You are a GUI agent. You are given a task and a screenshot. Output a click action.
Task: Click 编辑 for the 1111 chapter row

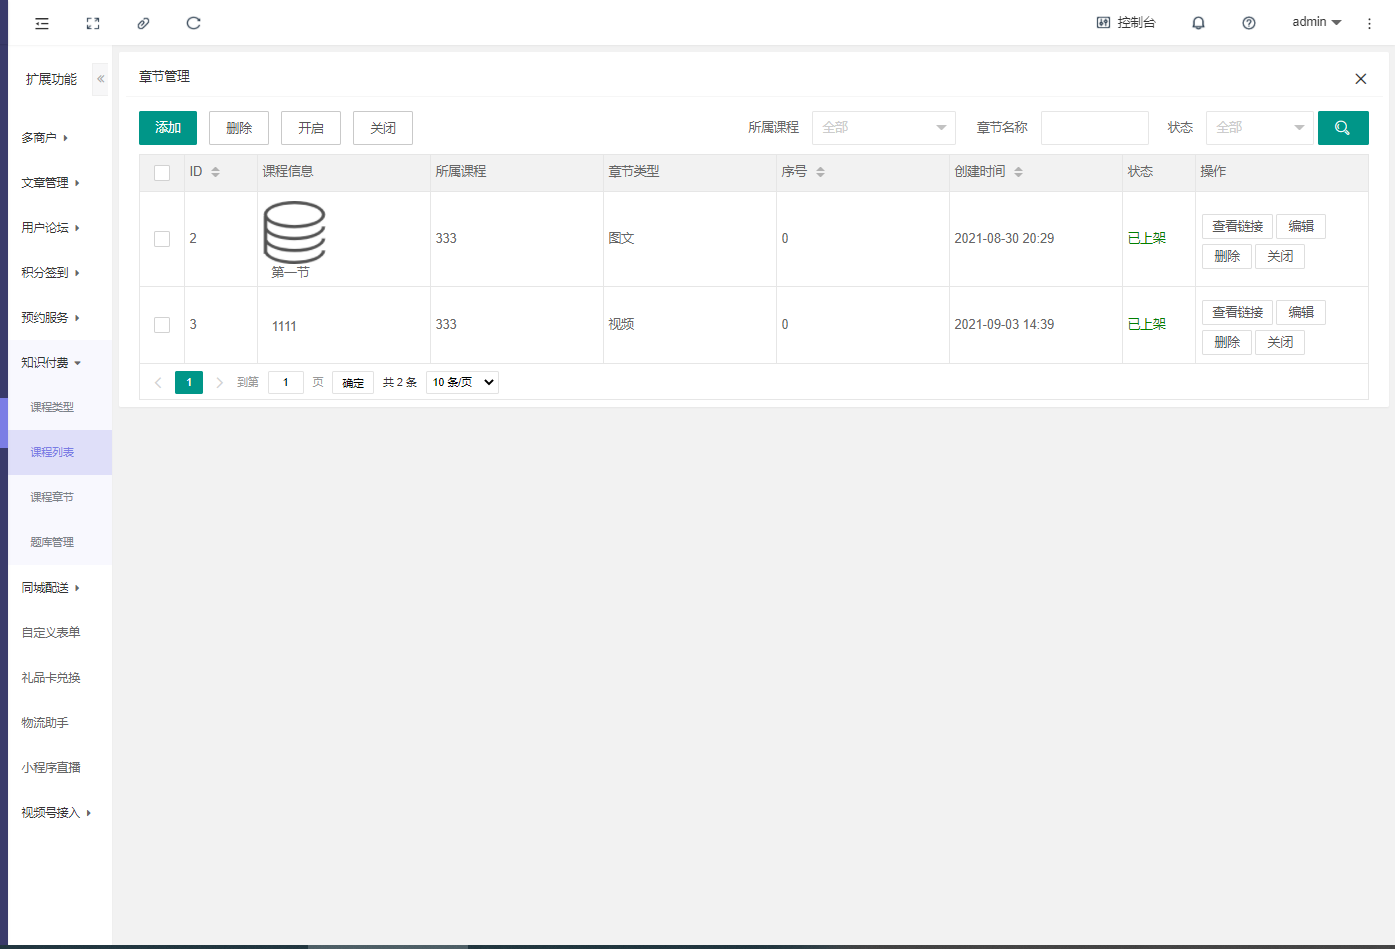tap(1300, 312)
